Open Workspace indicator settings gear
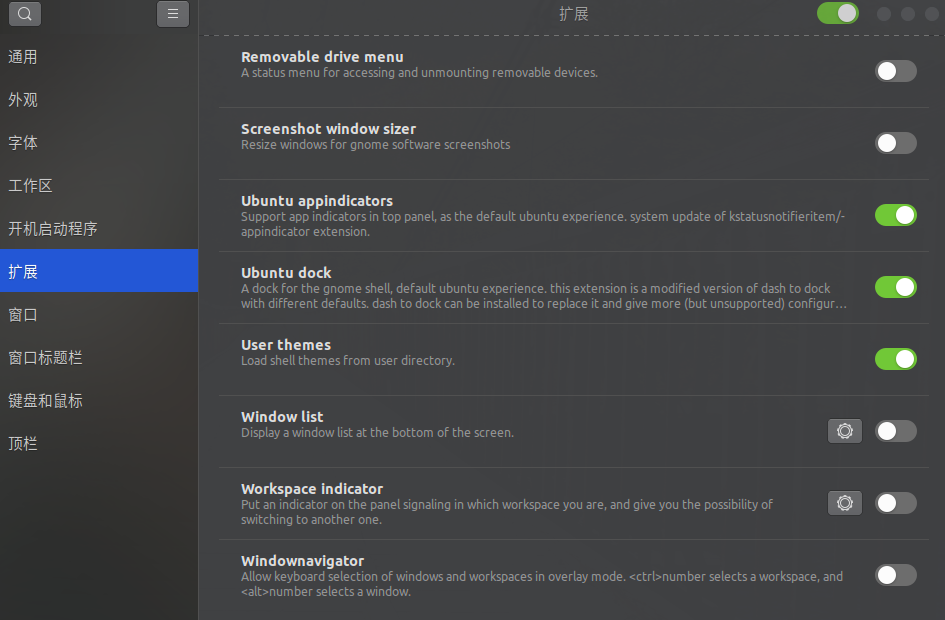The height and width of the screenshot is (620, 945). (844, 503)
